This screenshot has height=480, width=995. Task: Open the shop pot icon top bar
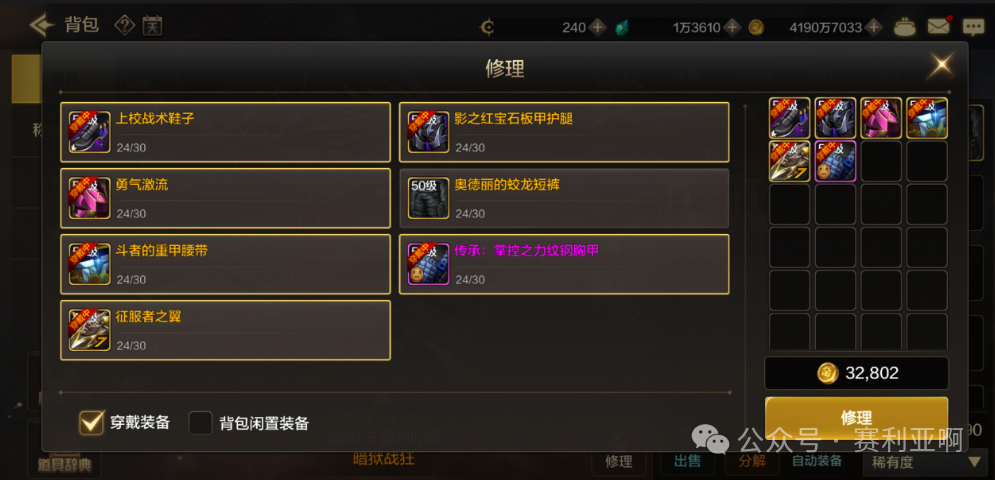point(904,27)
